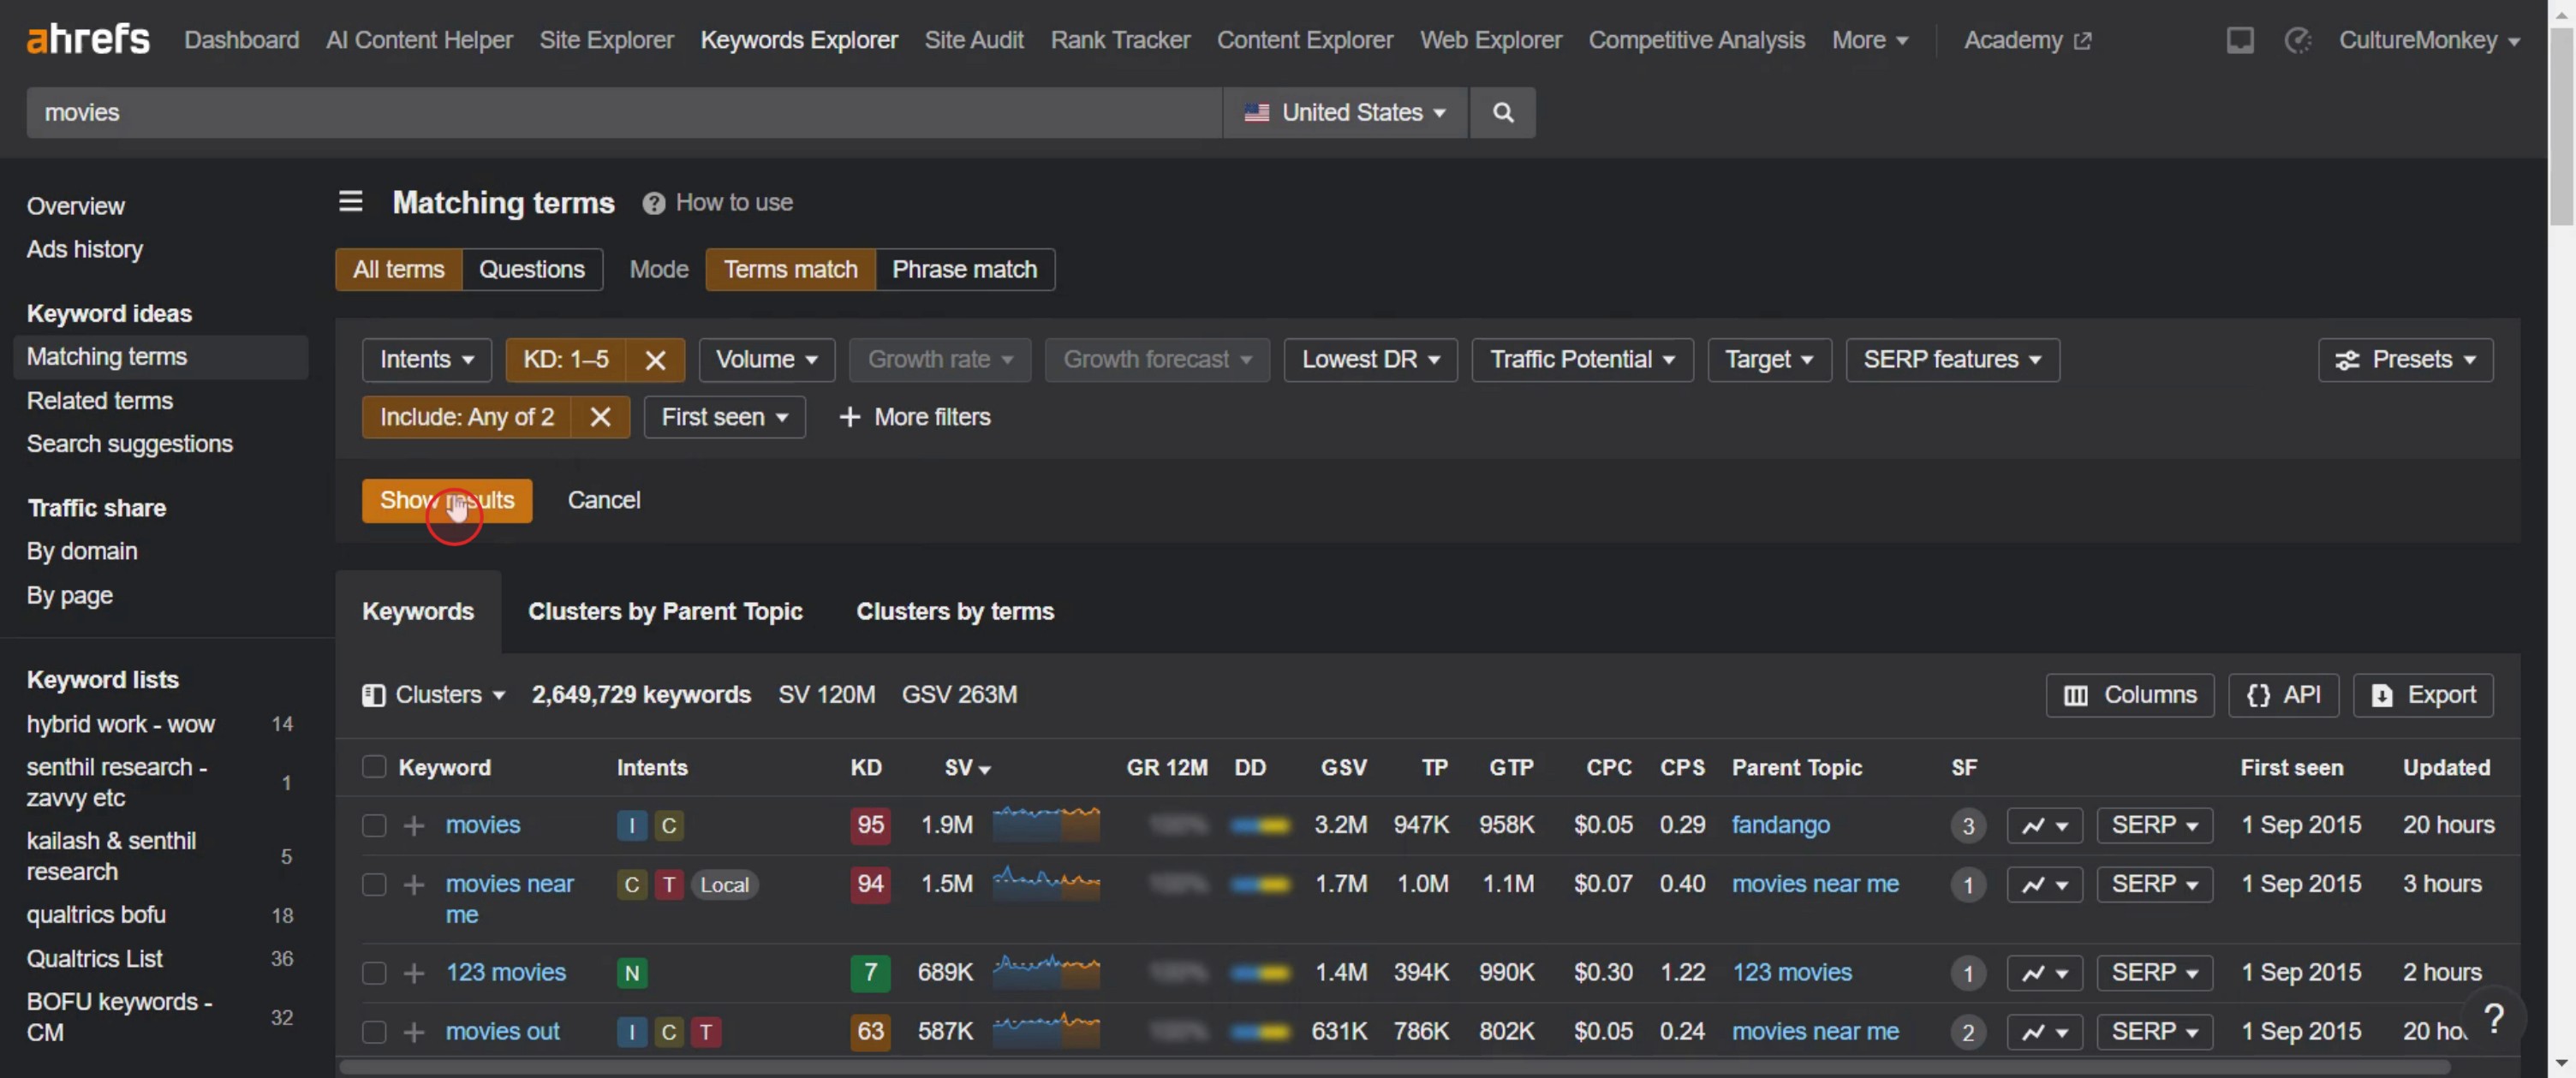Image resolution: width=2576 pixels, height=1078 pixels.
Task: Switch to Clusters by Parent Topic tab
Action: [x=665, y=611]
